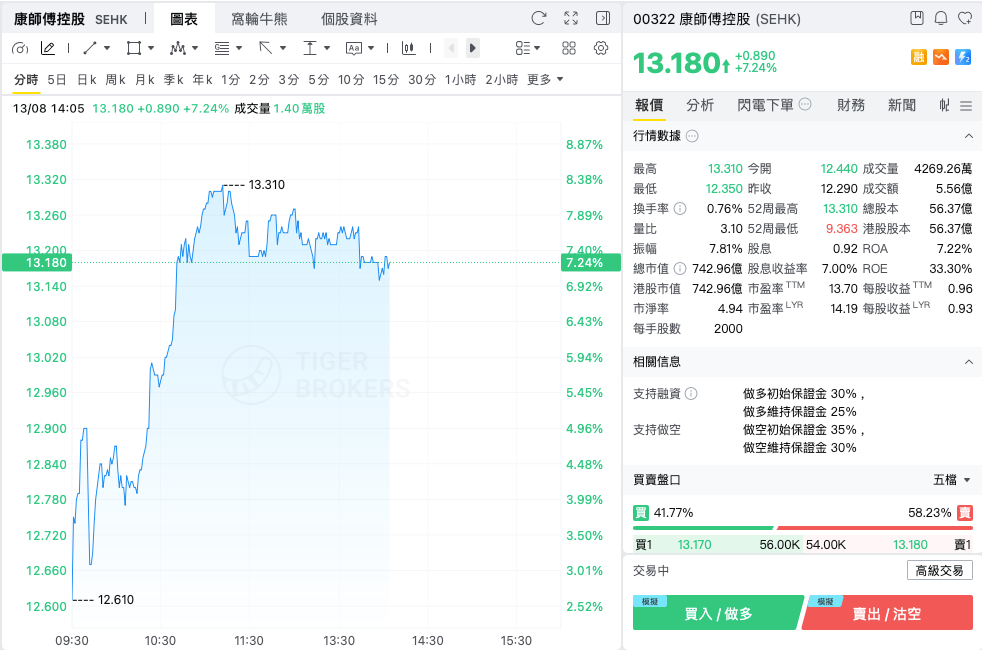This screenshot has width=982, height=650.
Task: Switch to the 窩輪牛熊 tab
Action: (x=259, y=19)
